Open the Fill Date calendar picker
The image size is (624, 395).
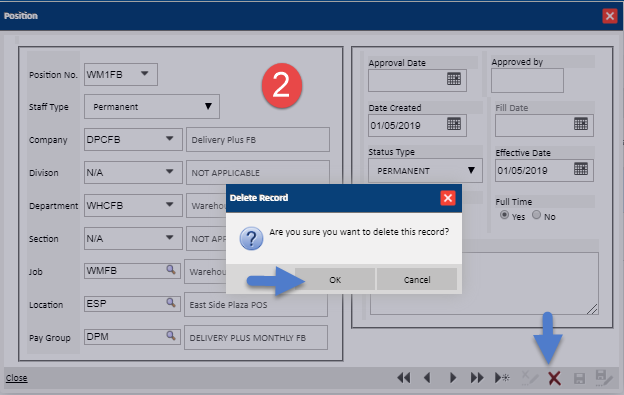click(x=581, y=124)
